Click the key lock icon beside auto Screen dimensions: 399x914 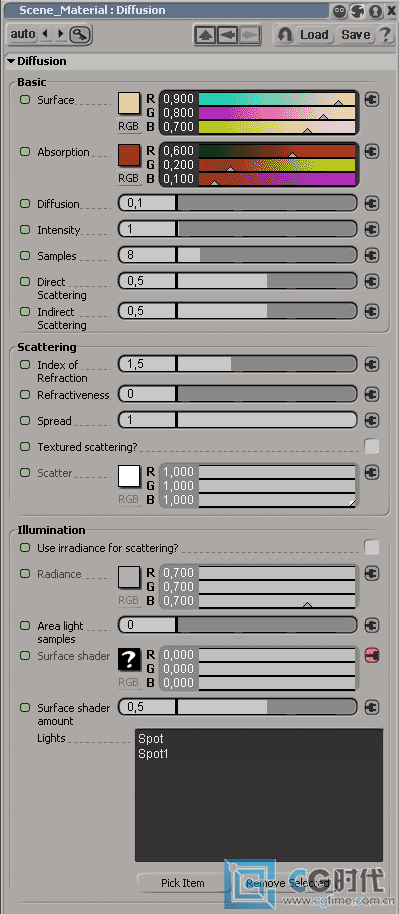(81, 34)
